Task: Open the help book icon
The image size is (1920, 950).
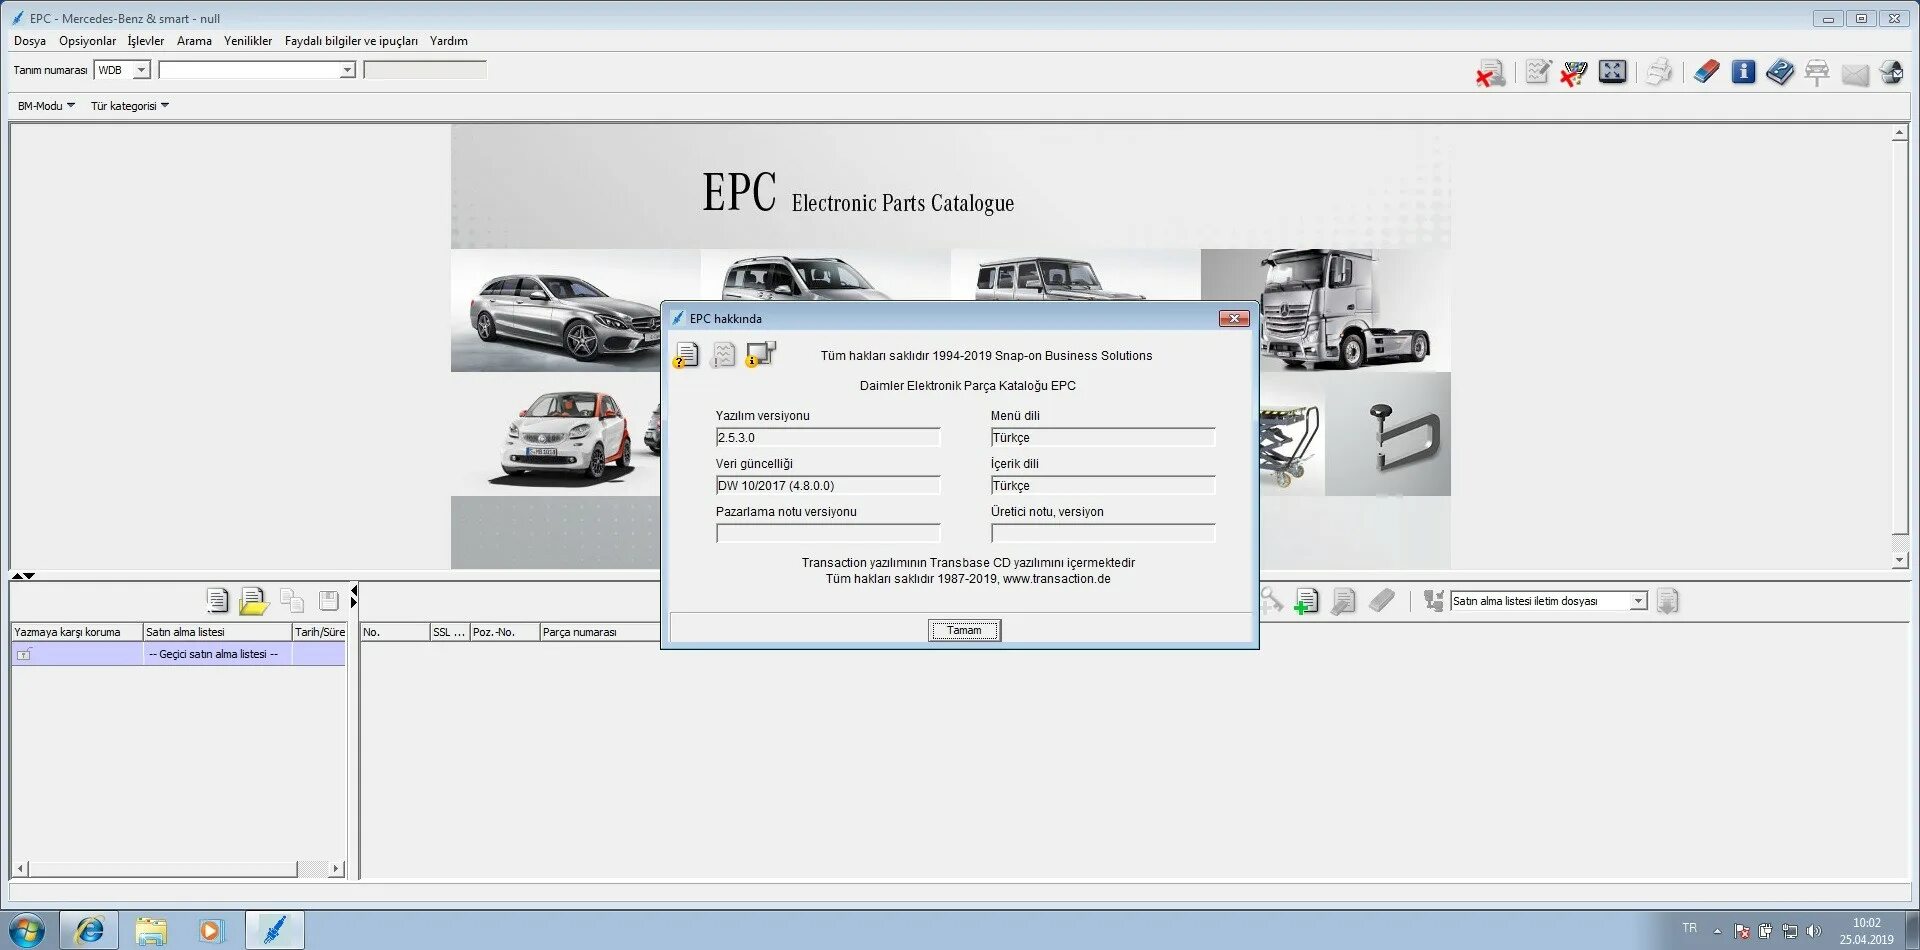Action: (x=1780, y=72)
